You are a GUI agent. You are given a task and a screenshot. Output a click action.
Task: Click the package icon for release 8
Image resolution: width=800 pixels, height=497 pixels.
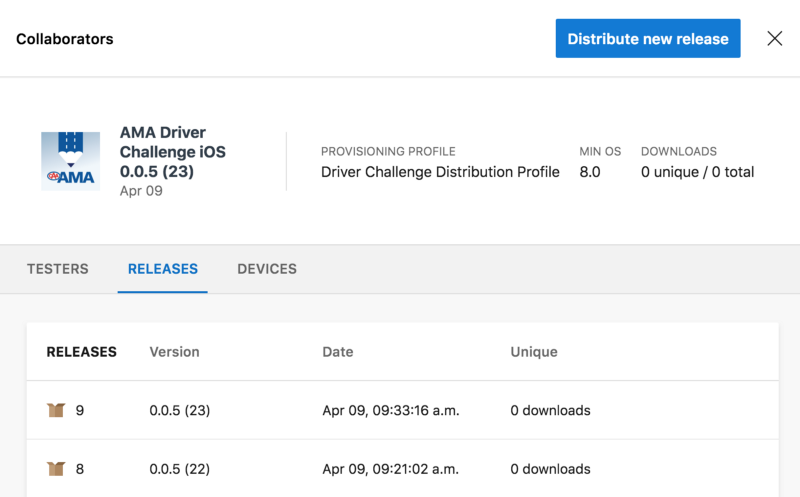click(56, 468)
